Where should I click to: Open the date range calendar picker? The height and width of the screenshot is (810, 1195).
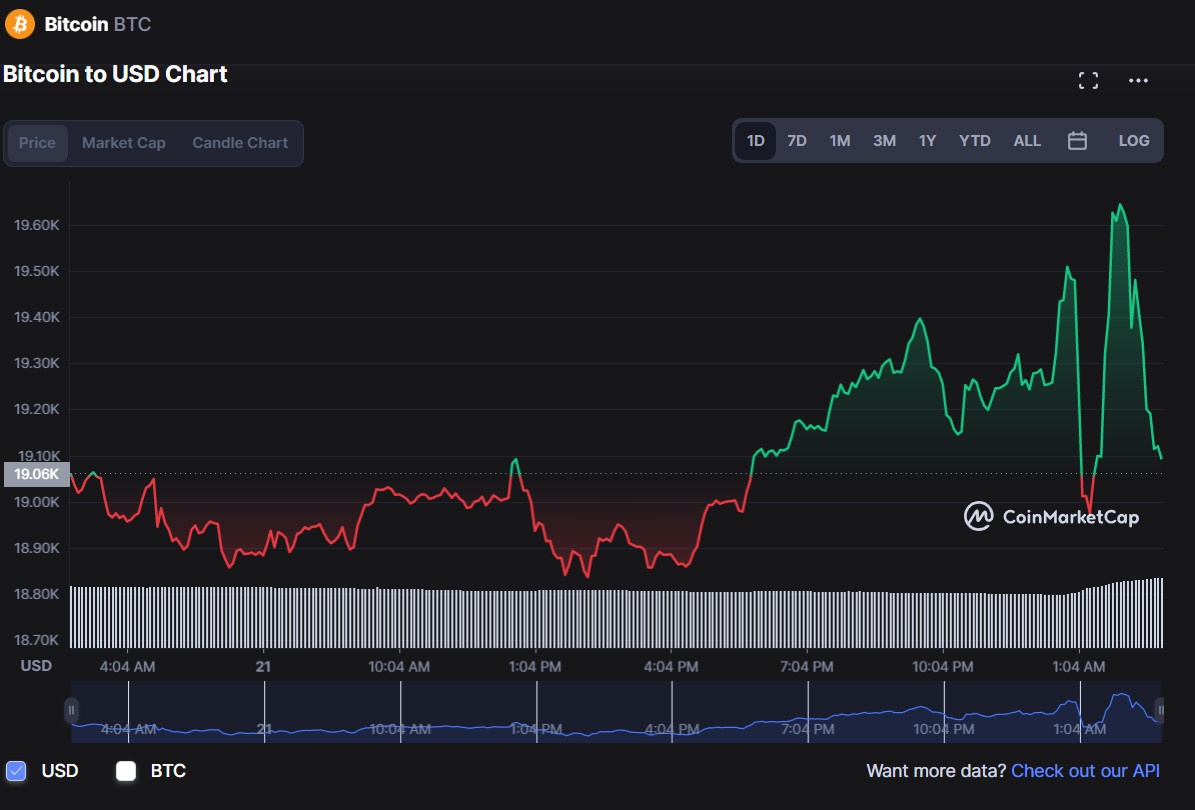[x=1077, y=140]
